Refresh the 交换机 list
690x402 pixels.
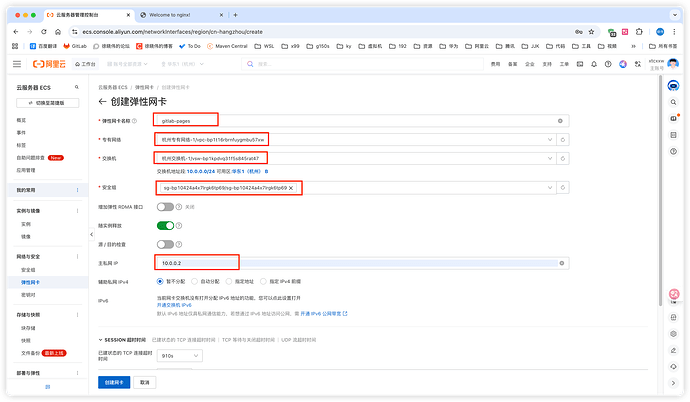tap(563, 158)
